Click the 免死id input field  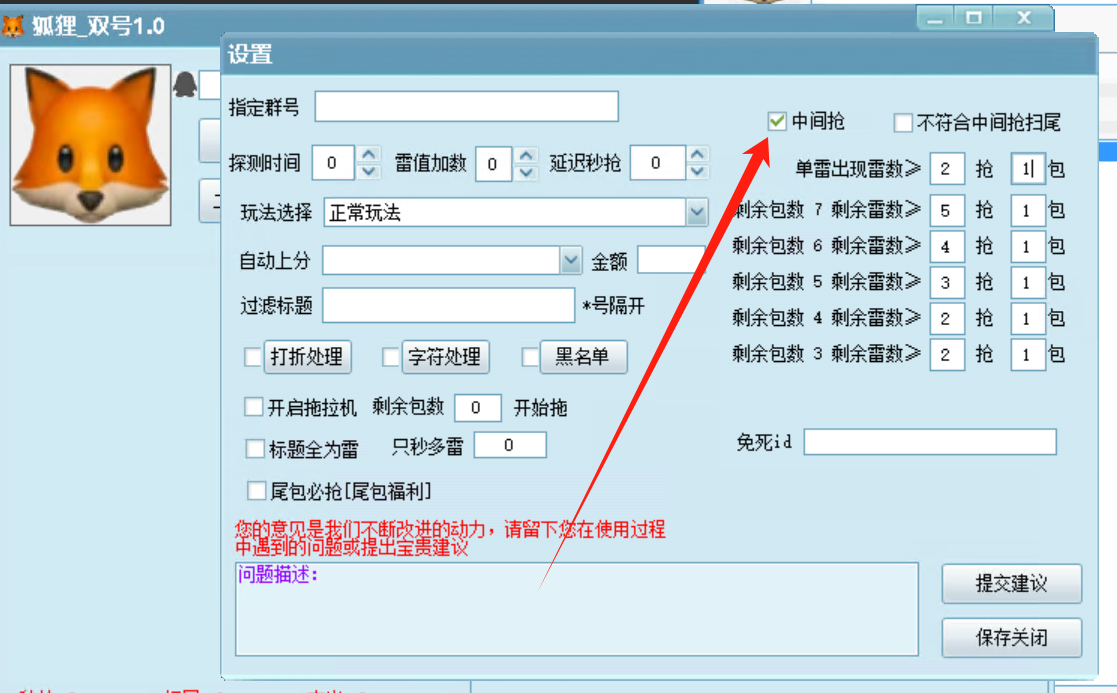click(928, 441)
